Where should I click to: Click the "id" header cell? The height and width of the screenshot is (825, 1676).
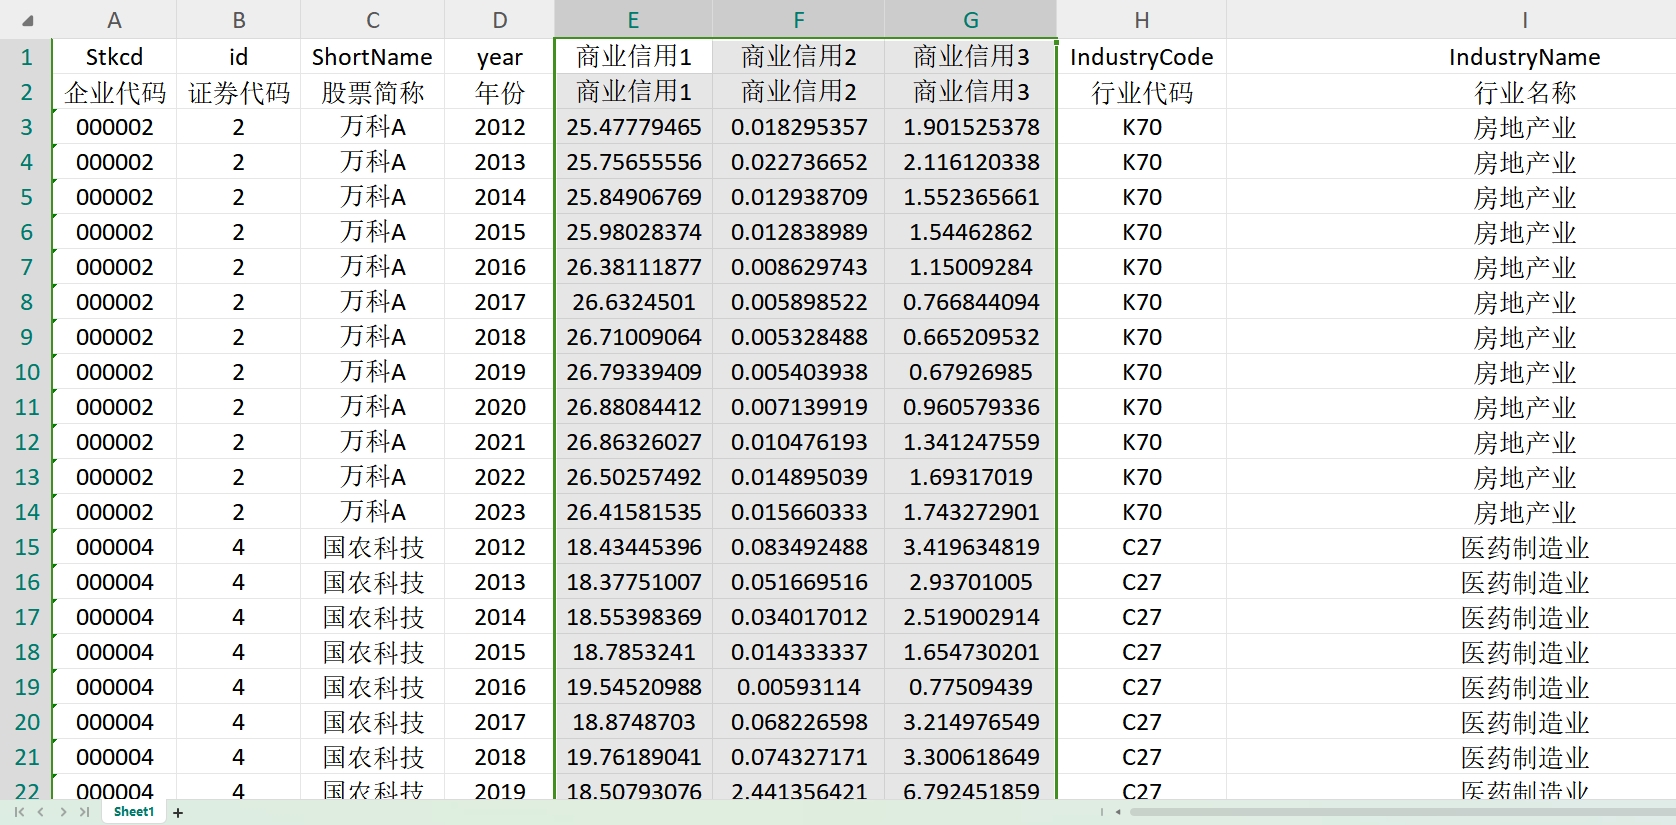[238, 57]
